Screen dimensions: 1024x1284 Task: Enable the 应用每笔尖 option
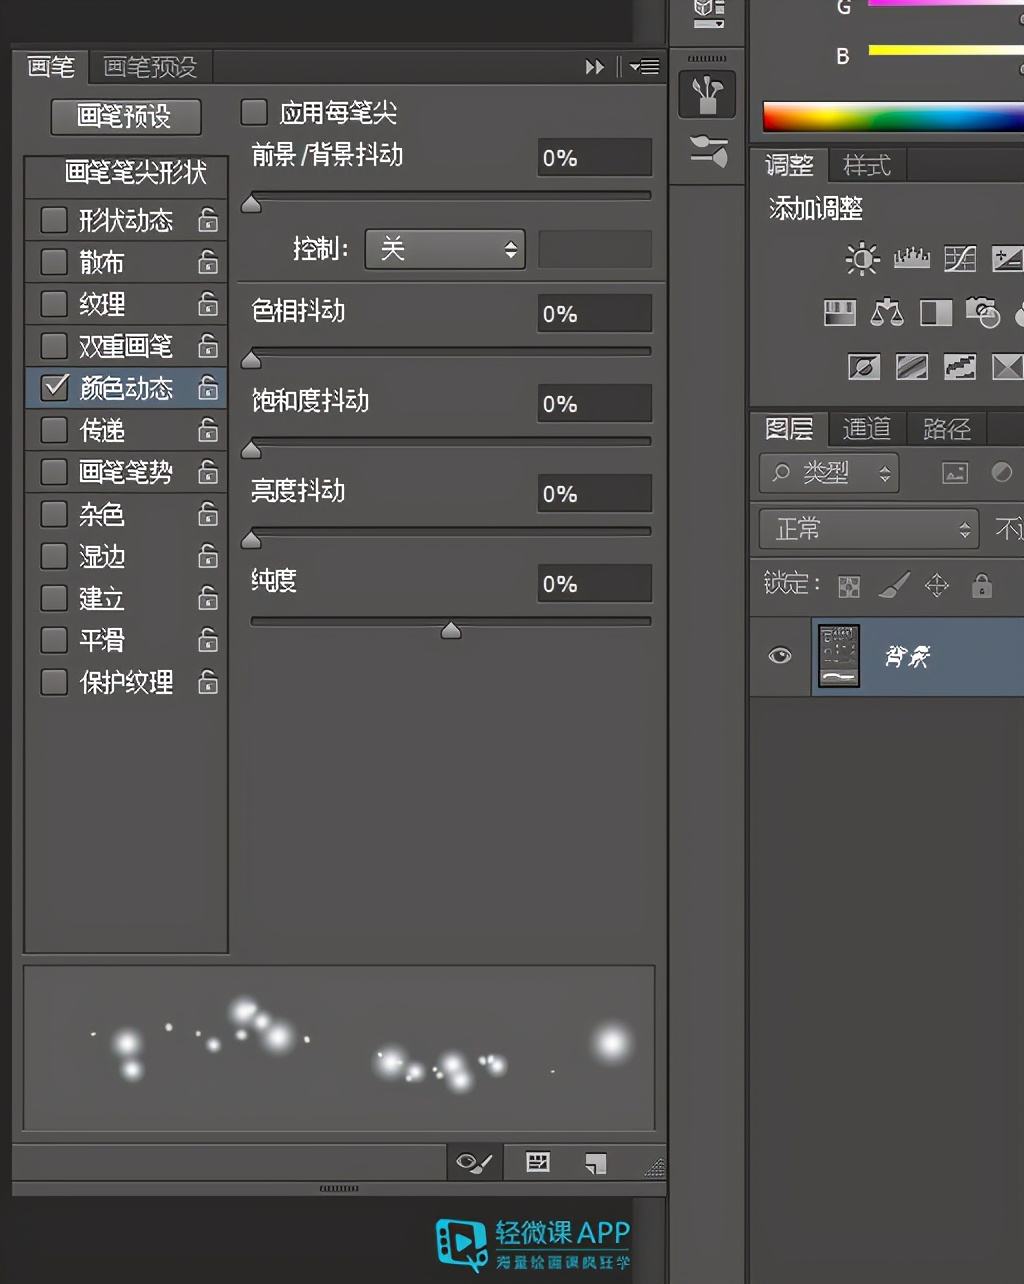pos(253,113)
